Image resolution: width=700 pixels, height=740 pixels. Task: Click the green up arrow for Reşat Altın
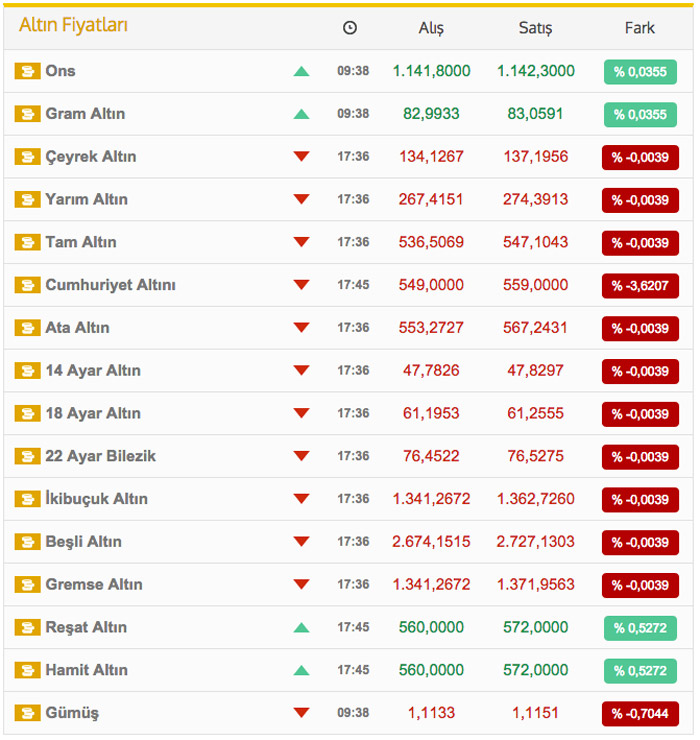301,627
